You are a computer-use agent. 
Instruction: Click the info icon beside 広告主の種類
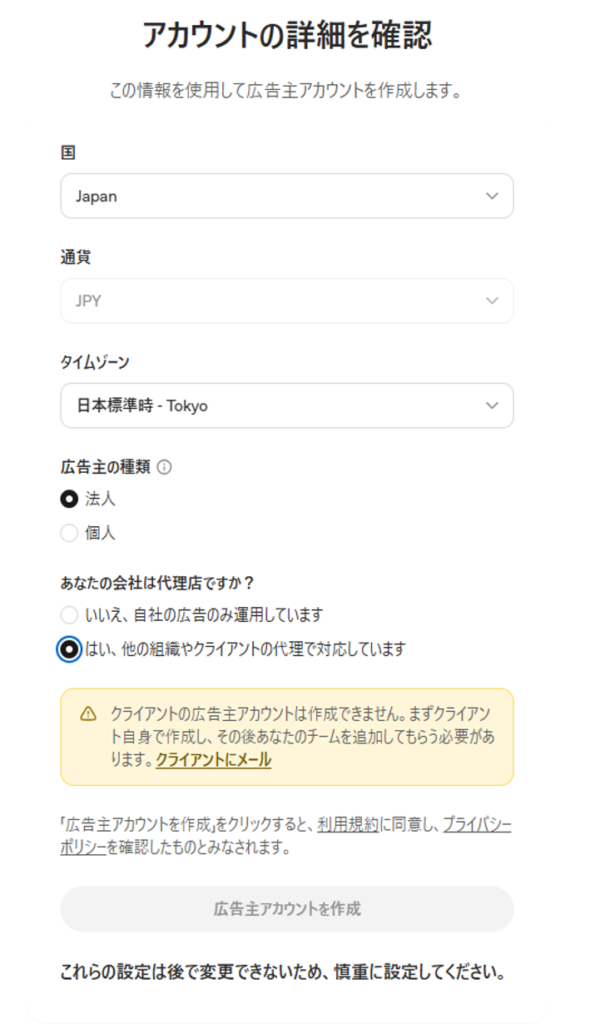pos(165,468)
